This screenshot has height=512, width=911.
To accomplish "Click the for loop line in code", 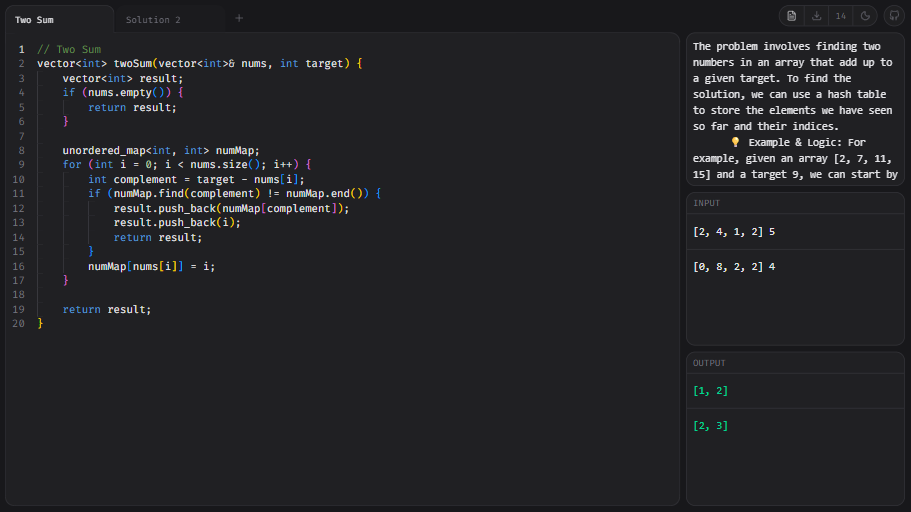I will point(186,164).
